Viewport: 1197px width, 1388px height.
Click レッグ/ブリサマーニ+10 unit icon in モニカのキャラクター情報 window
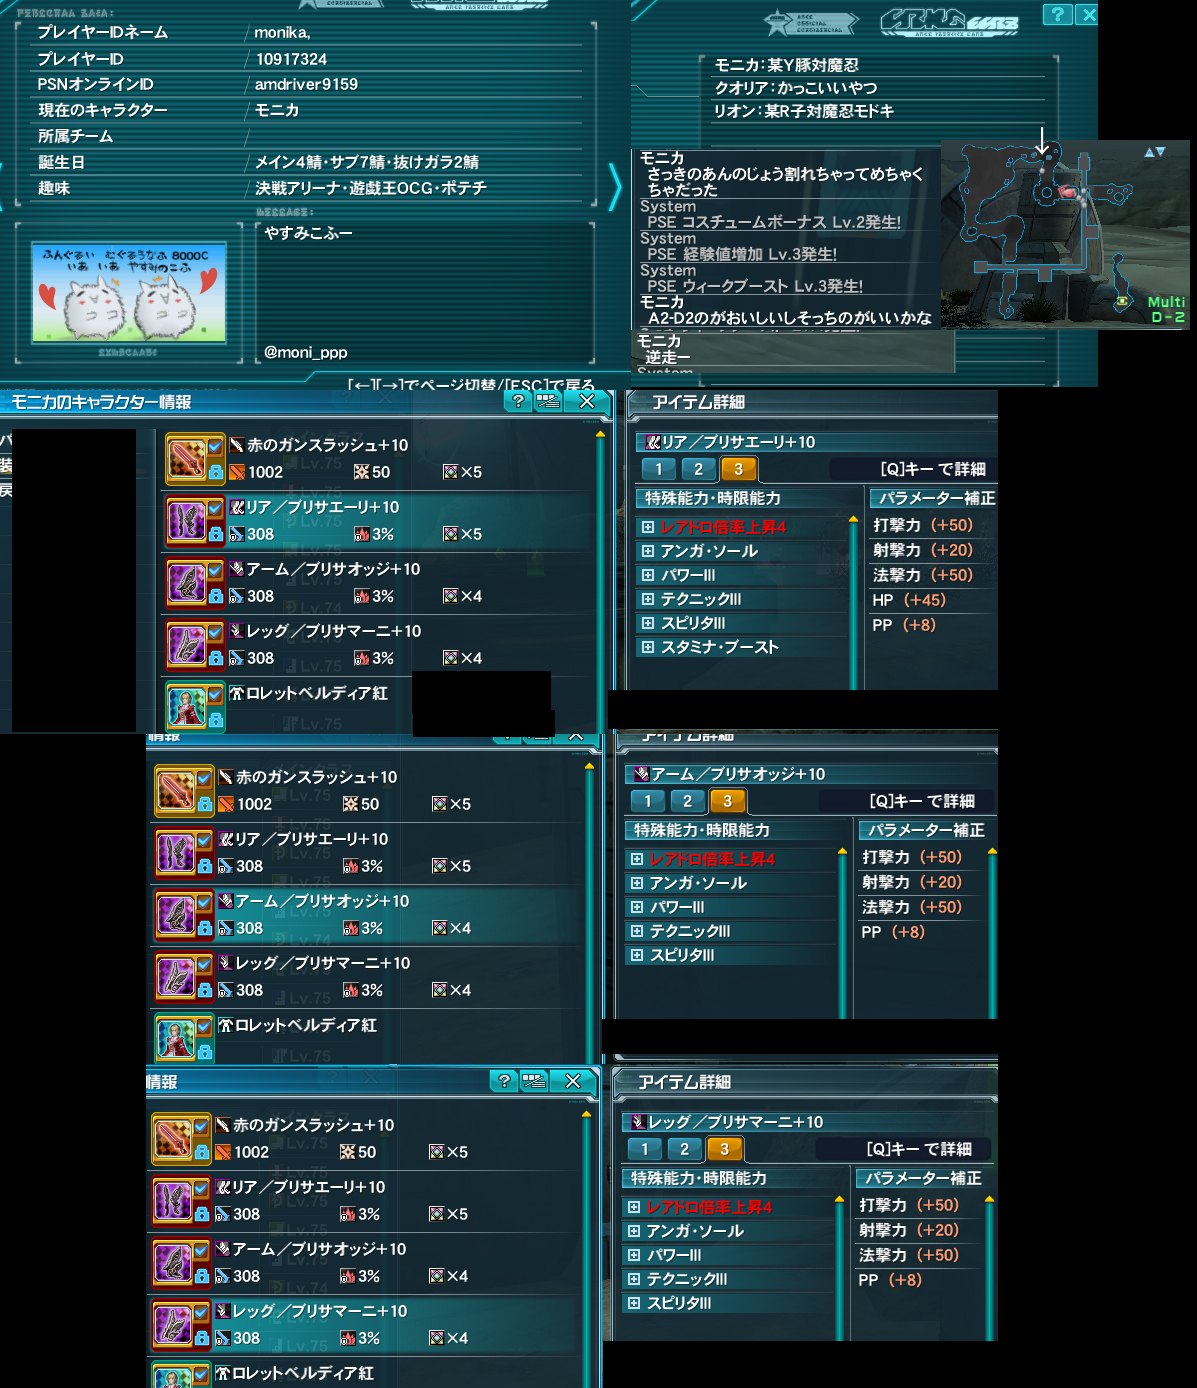tap(186, 644)
